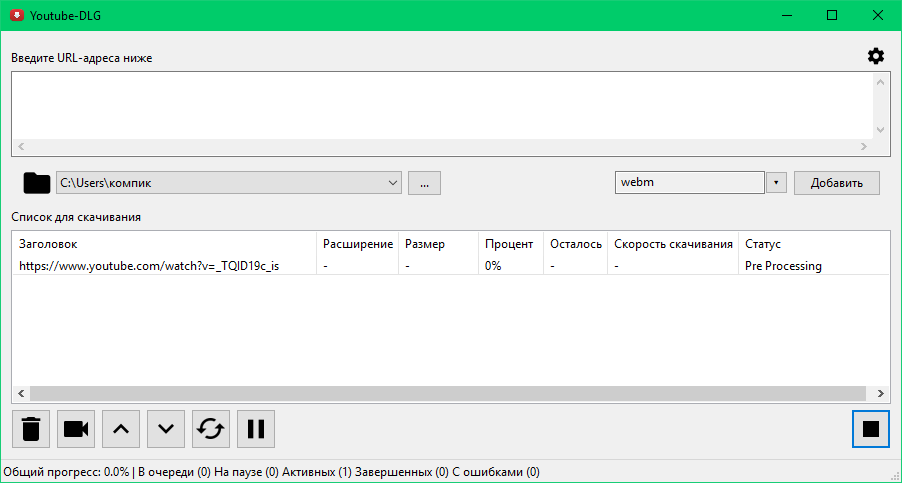The image size is (902, 483).
Task: Play the video with camera icon
Action: (76, 429)
